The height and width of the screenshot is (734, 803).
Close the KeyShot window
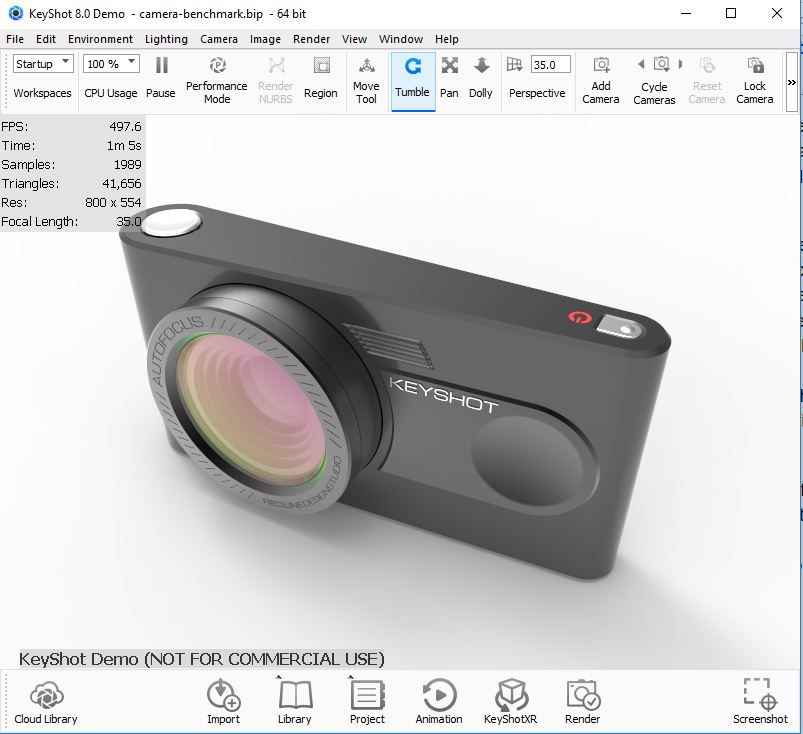pos(777,13)
